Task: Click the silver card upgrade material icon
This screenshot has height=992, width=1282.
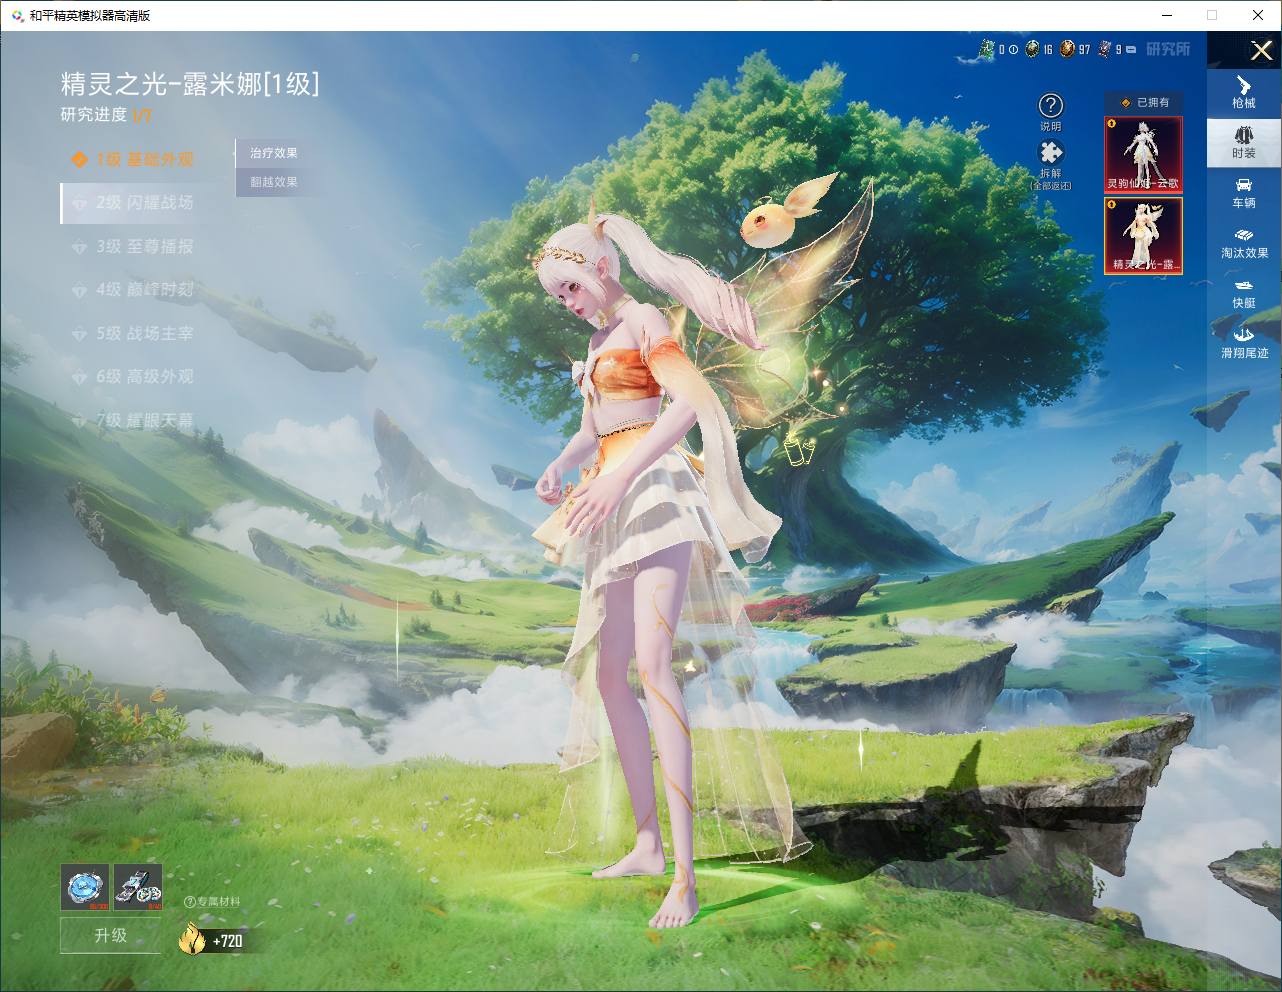Action: pos(138,888)
